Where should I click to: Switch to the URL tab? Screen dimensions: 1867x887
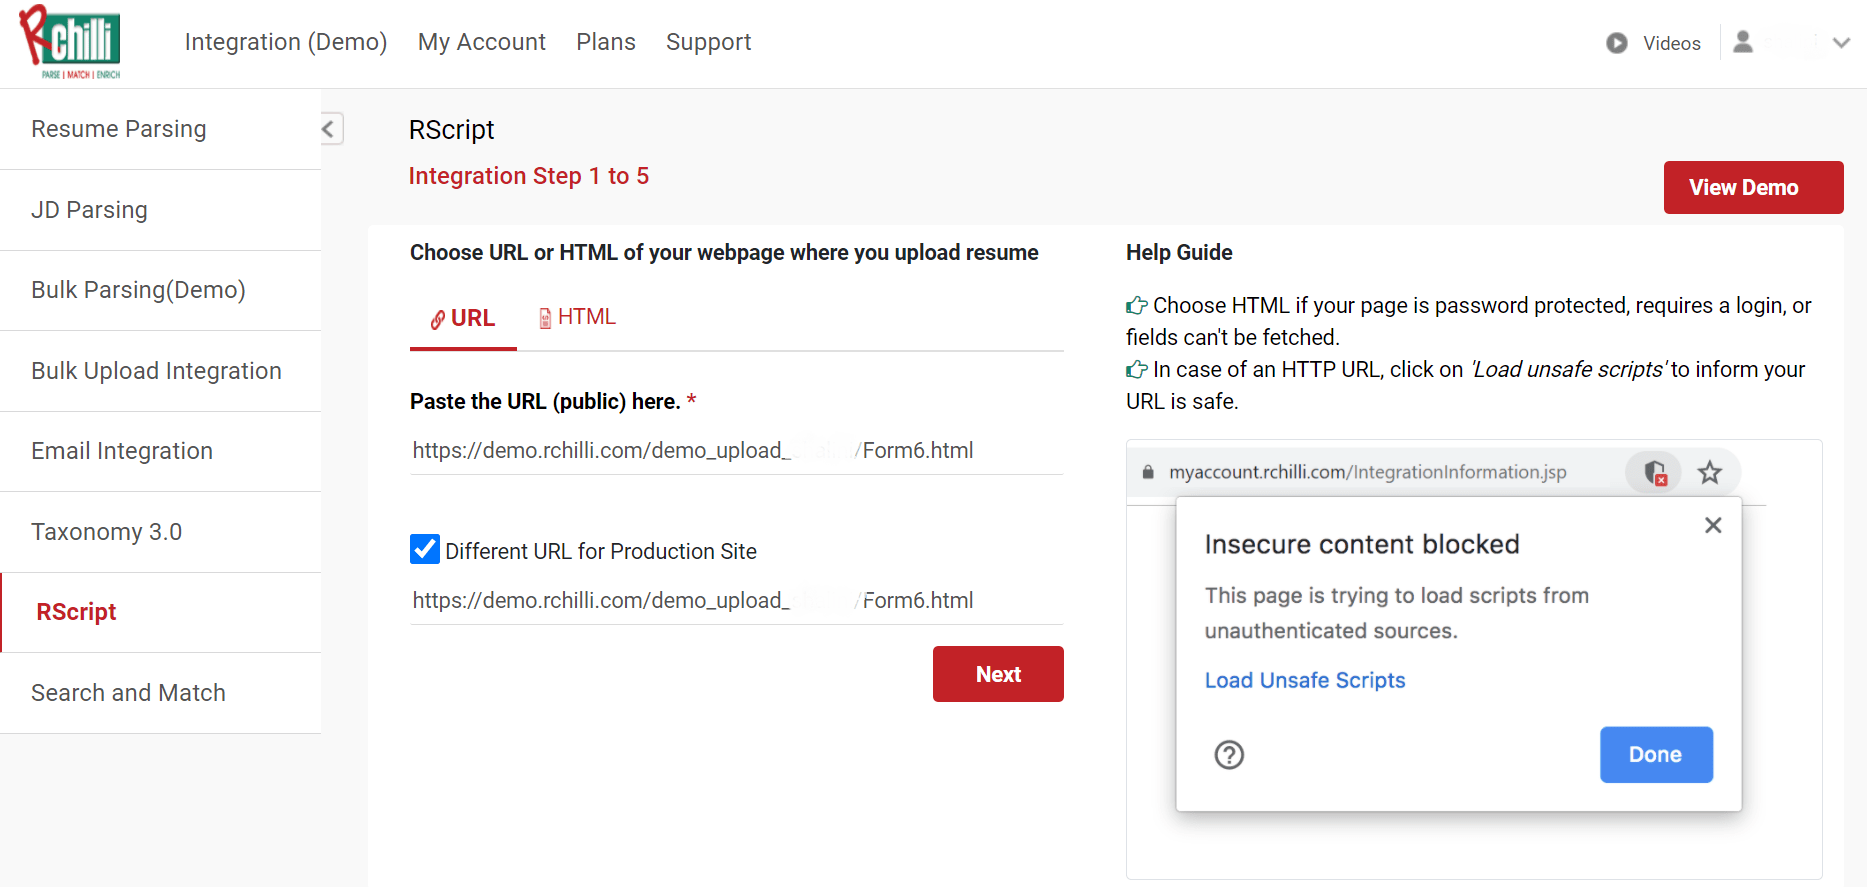(x=463, y=318)
